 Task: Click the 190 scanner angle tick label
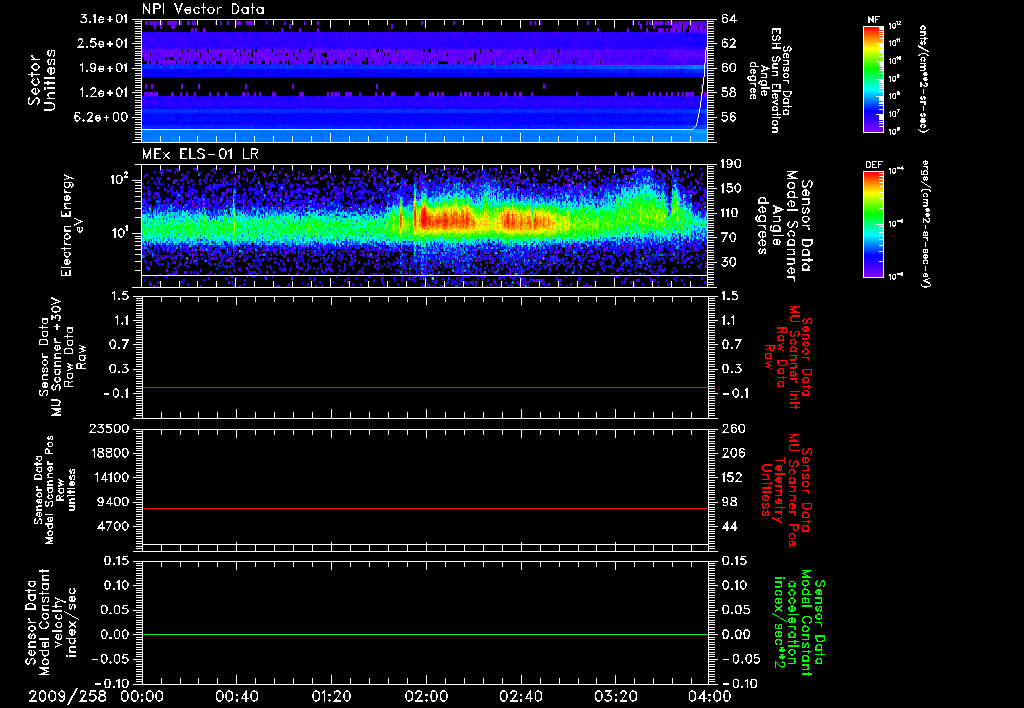[731, 164]
